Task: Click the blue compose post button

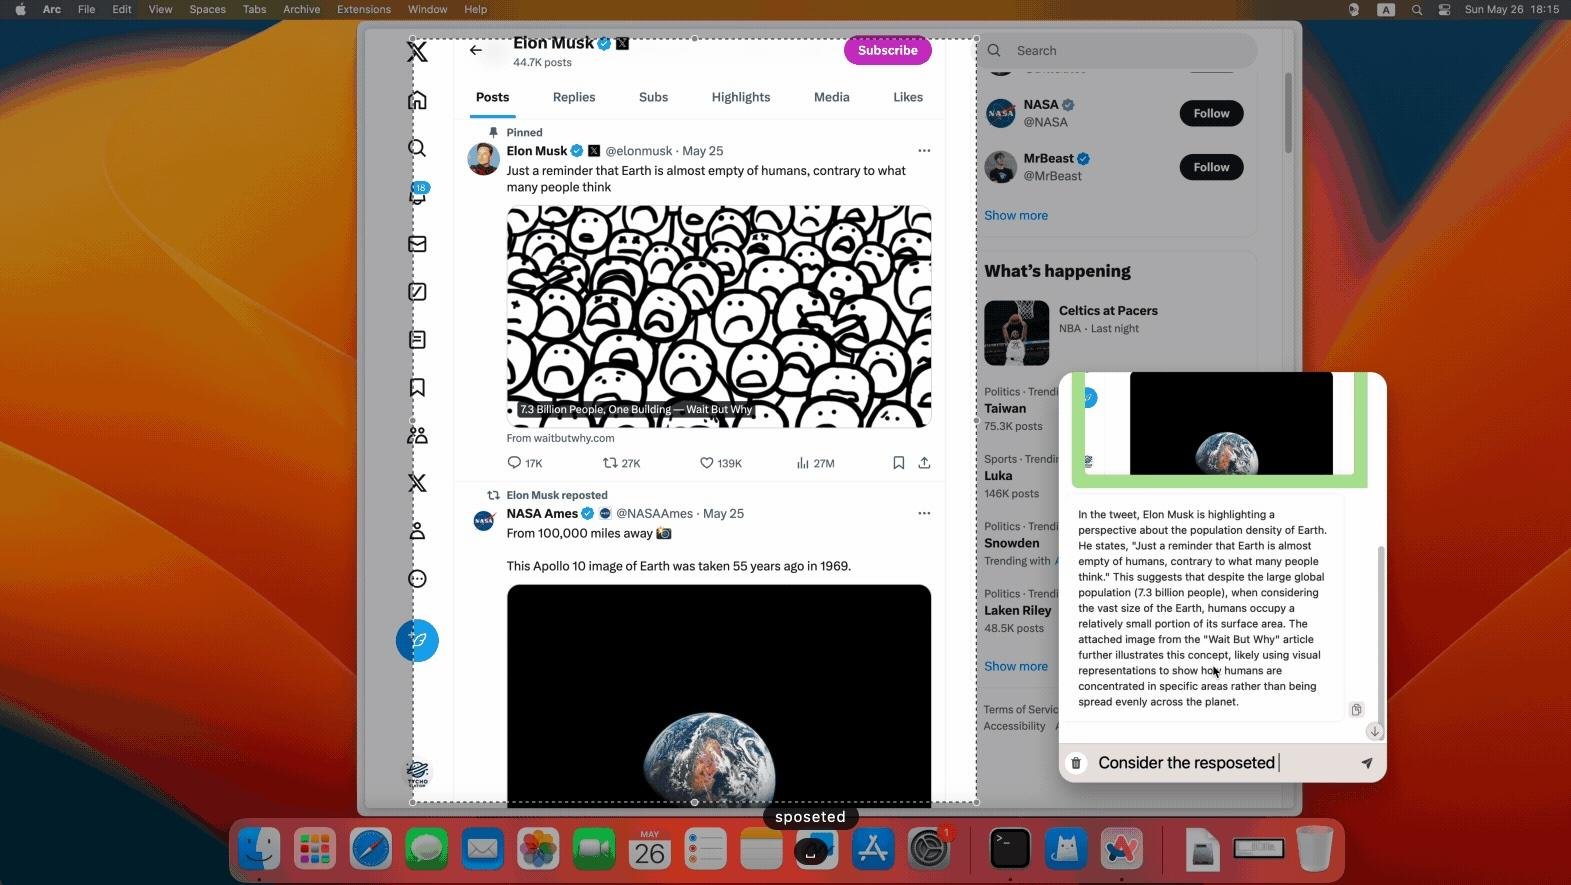Action: [418, 640]
